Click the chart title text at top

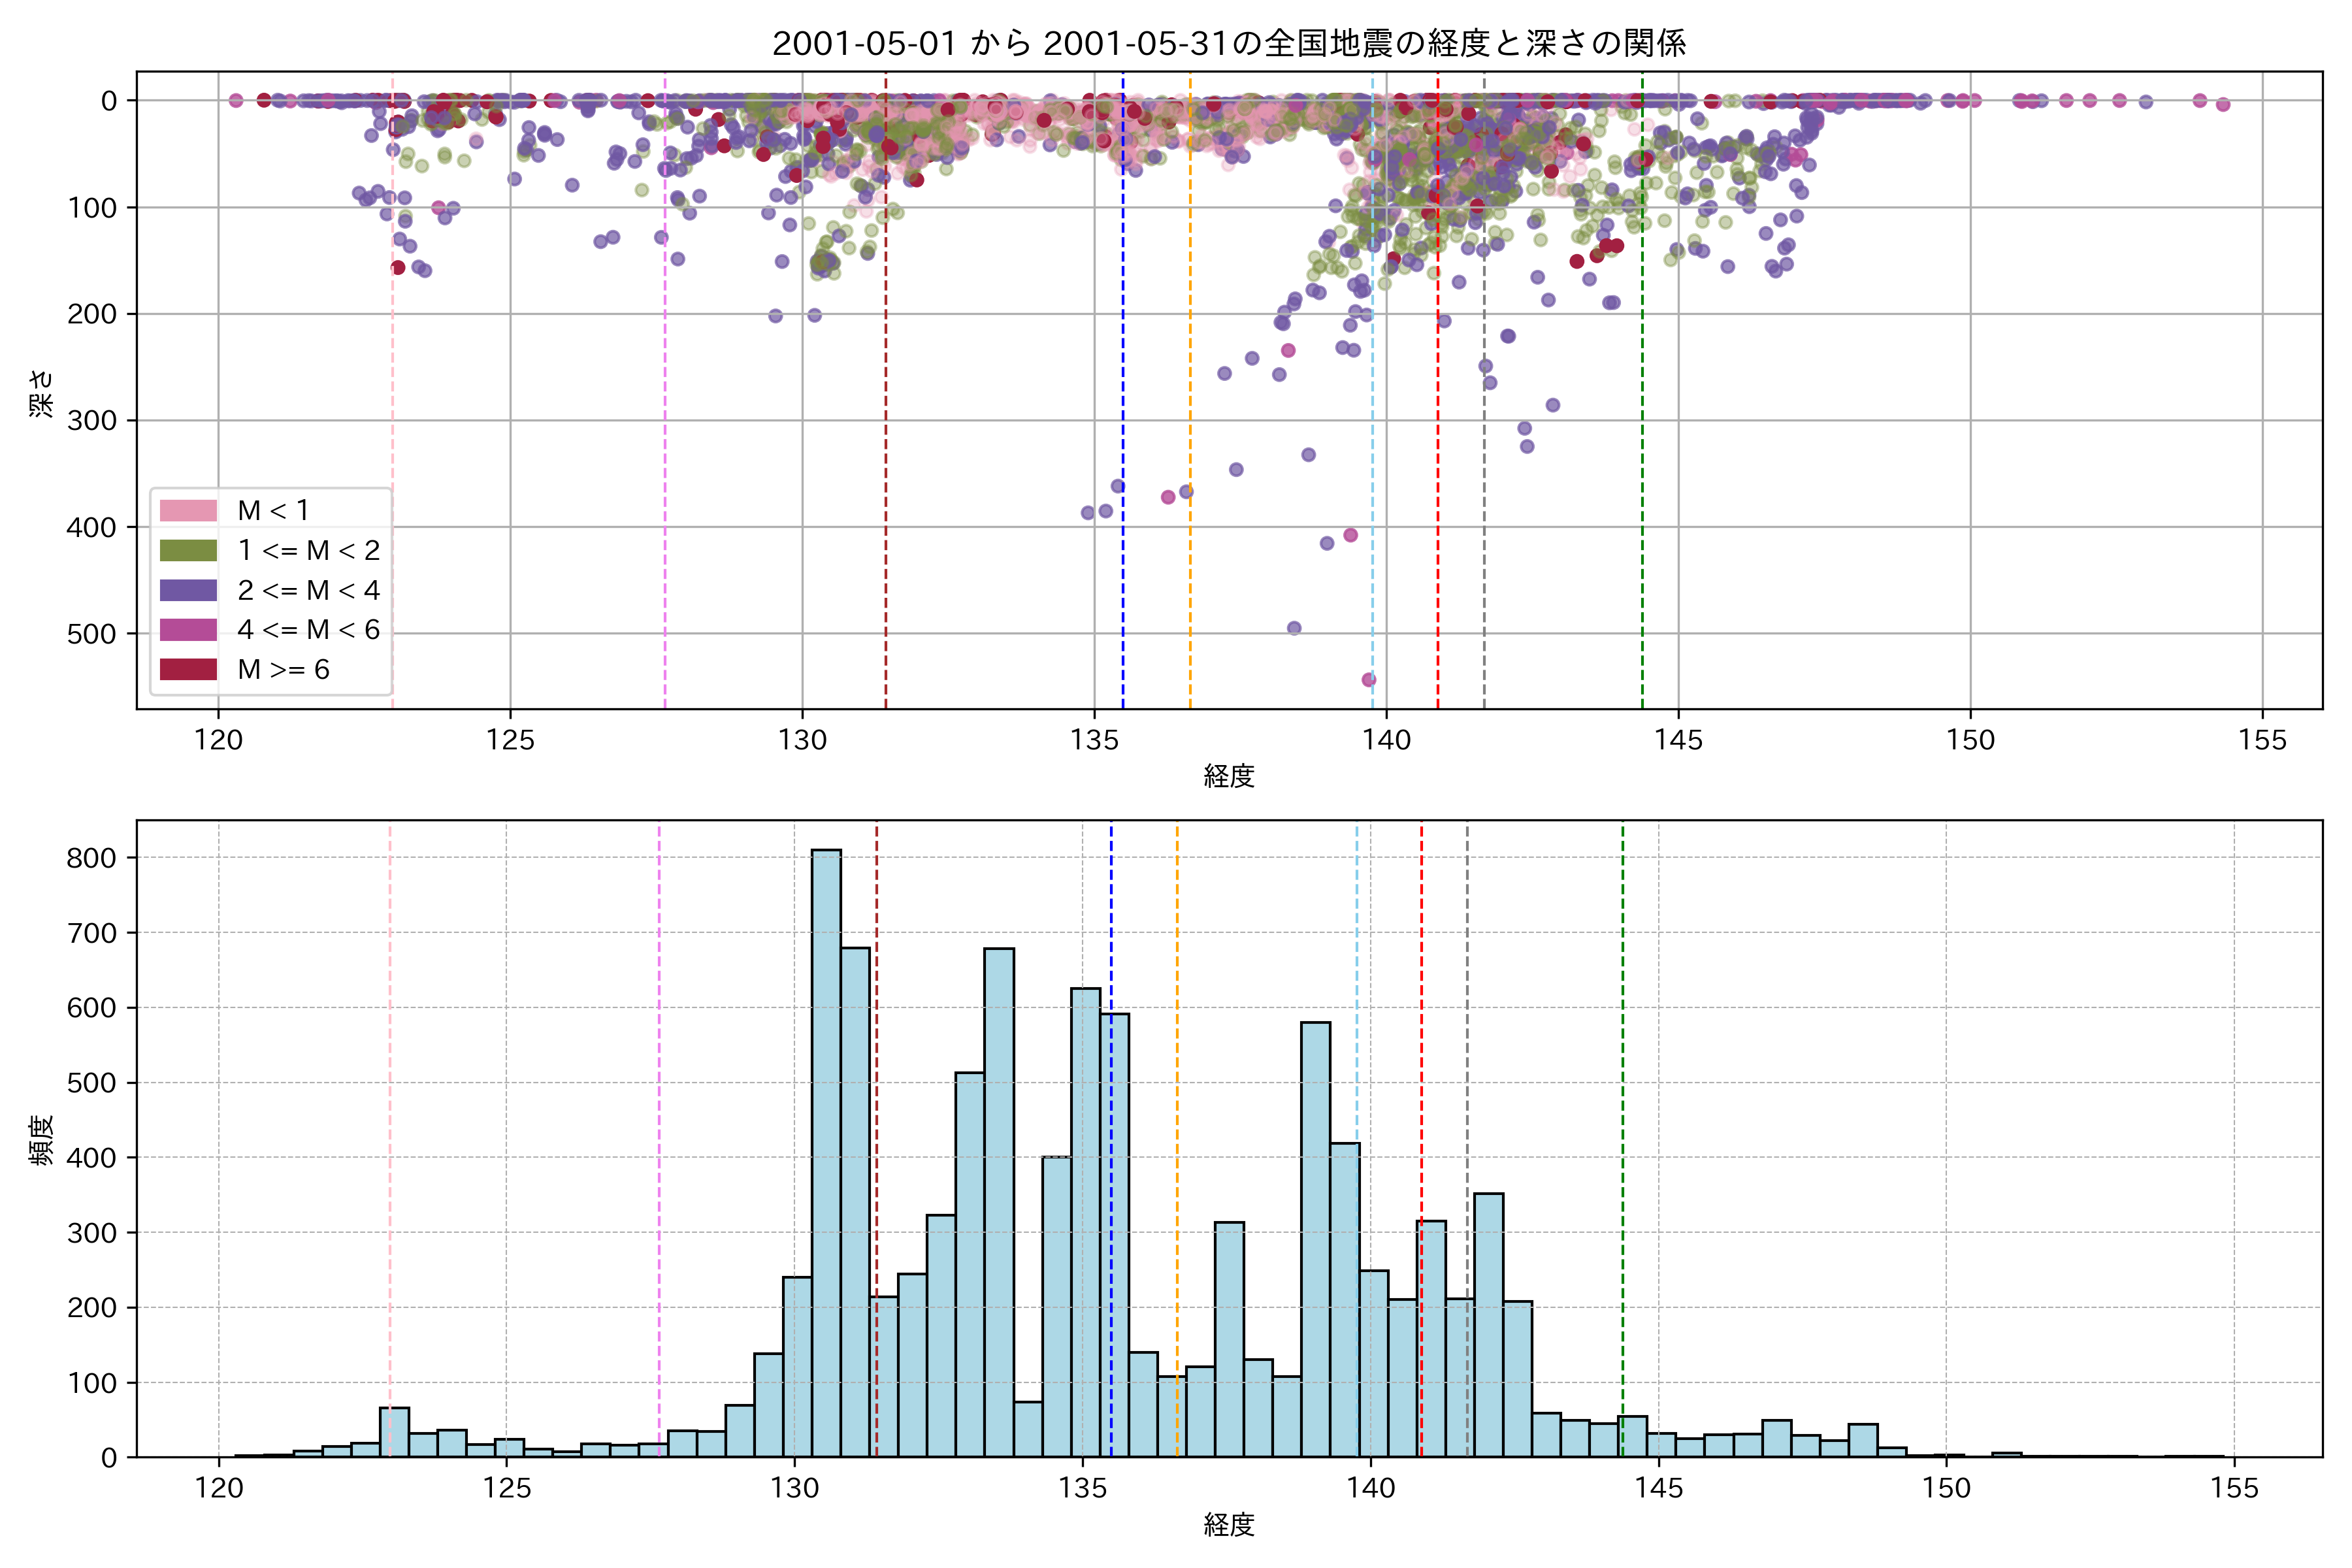tap(1229, 43)
